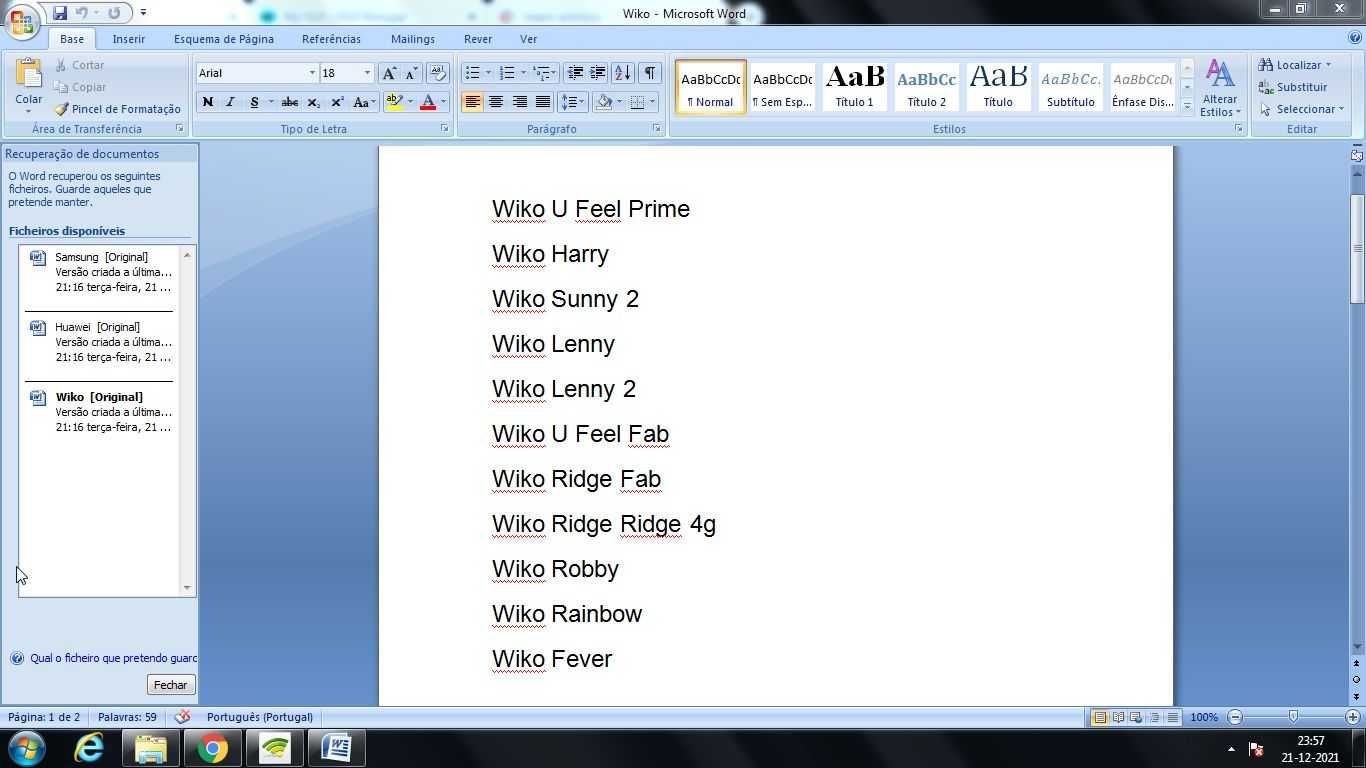Click 'Qual o ficheiro que pretendo guardar' link
Viewport: 1366px width, 768px height.
pyautogui.click(x=113, y=658)
